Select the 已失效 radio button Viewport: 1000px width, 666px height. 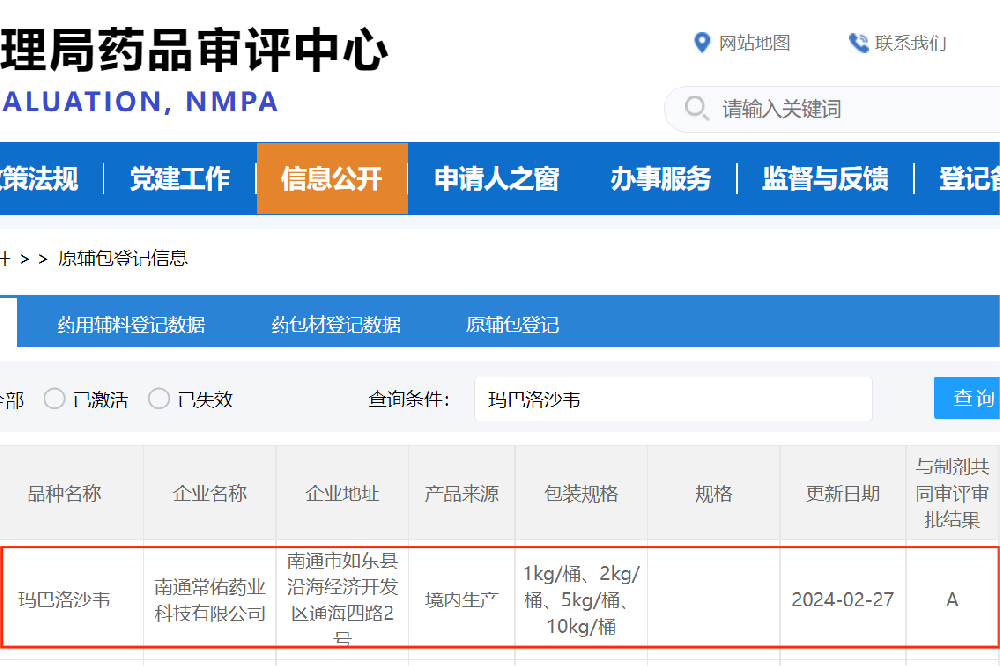pyautogui.click(x=159, y=398)
